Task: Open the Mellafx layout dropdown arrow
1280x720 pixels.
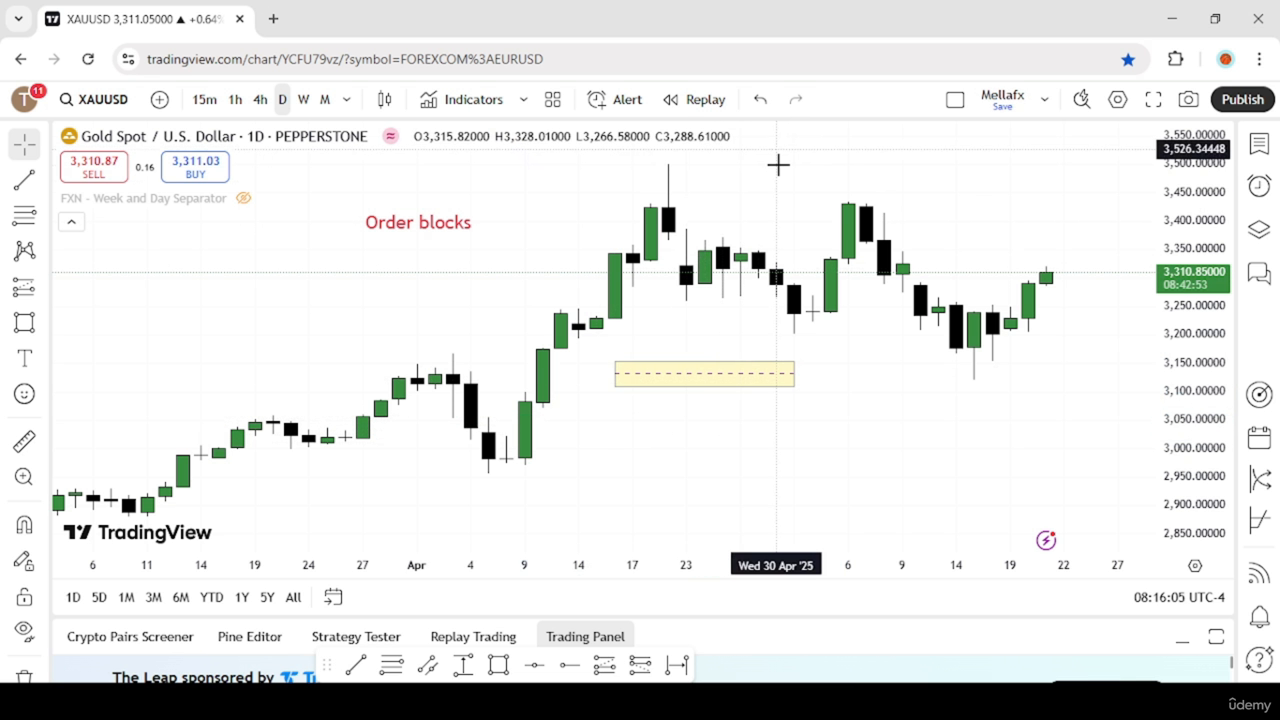Action: 1044,99
